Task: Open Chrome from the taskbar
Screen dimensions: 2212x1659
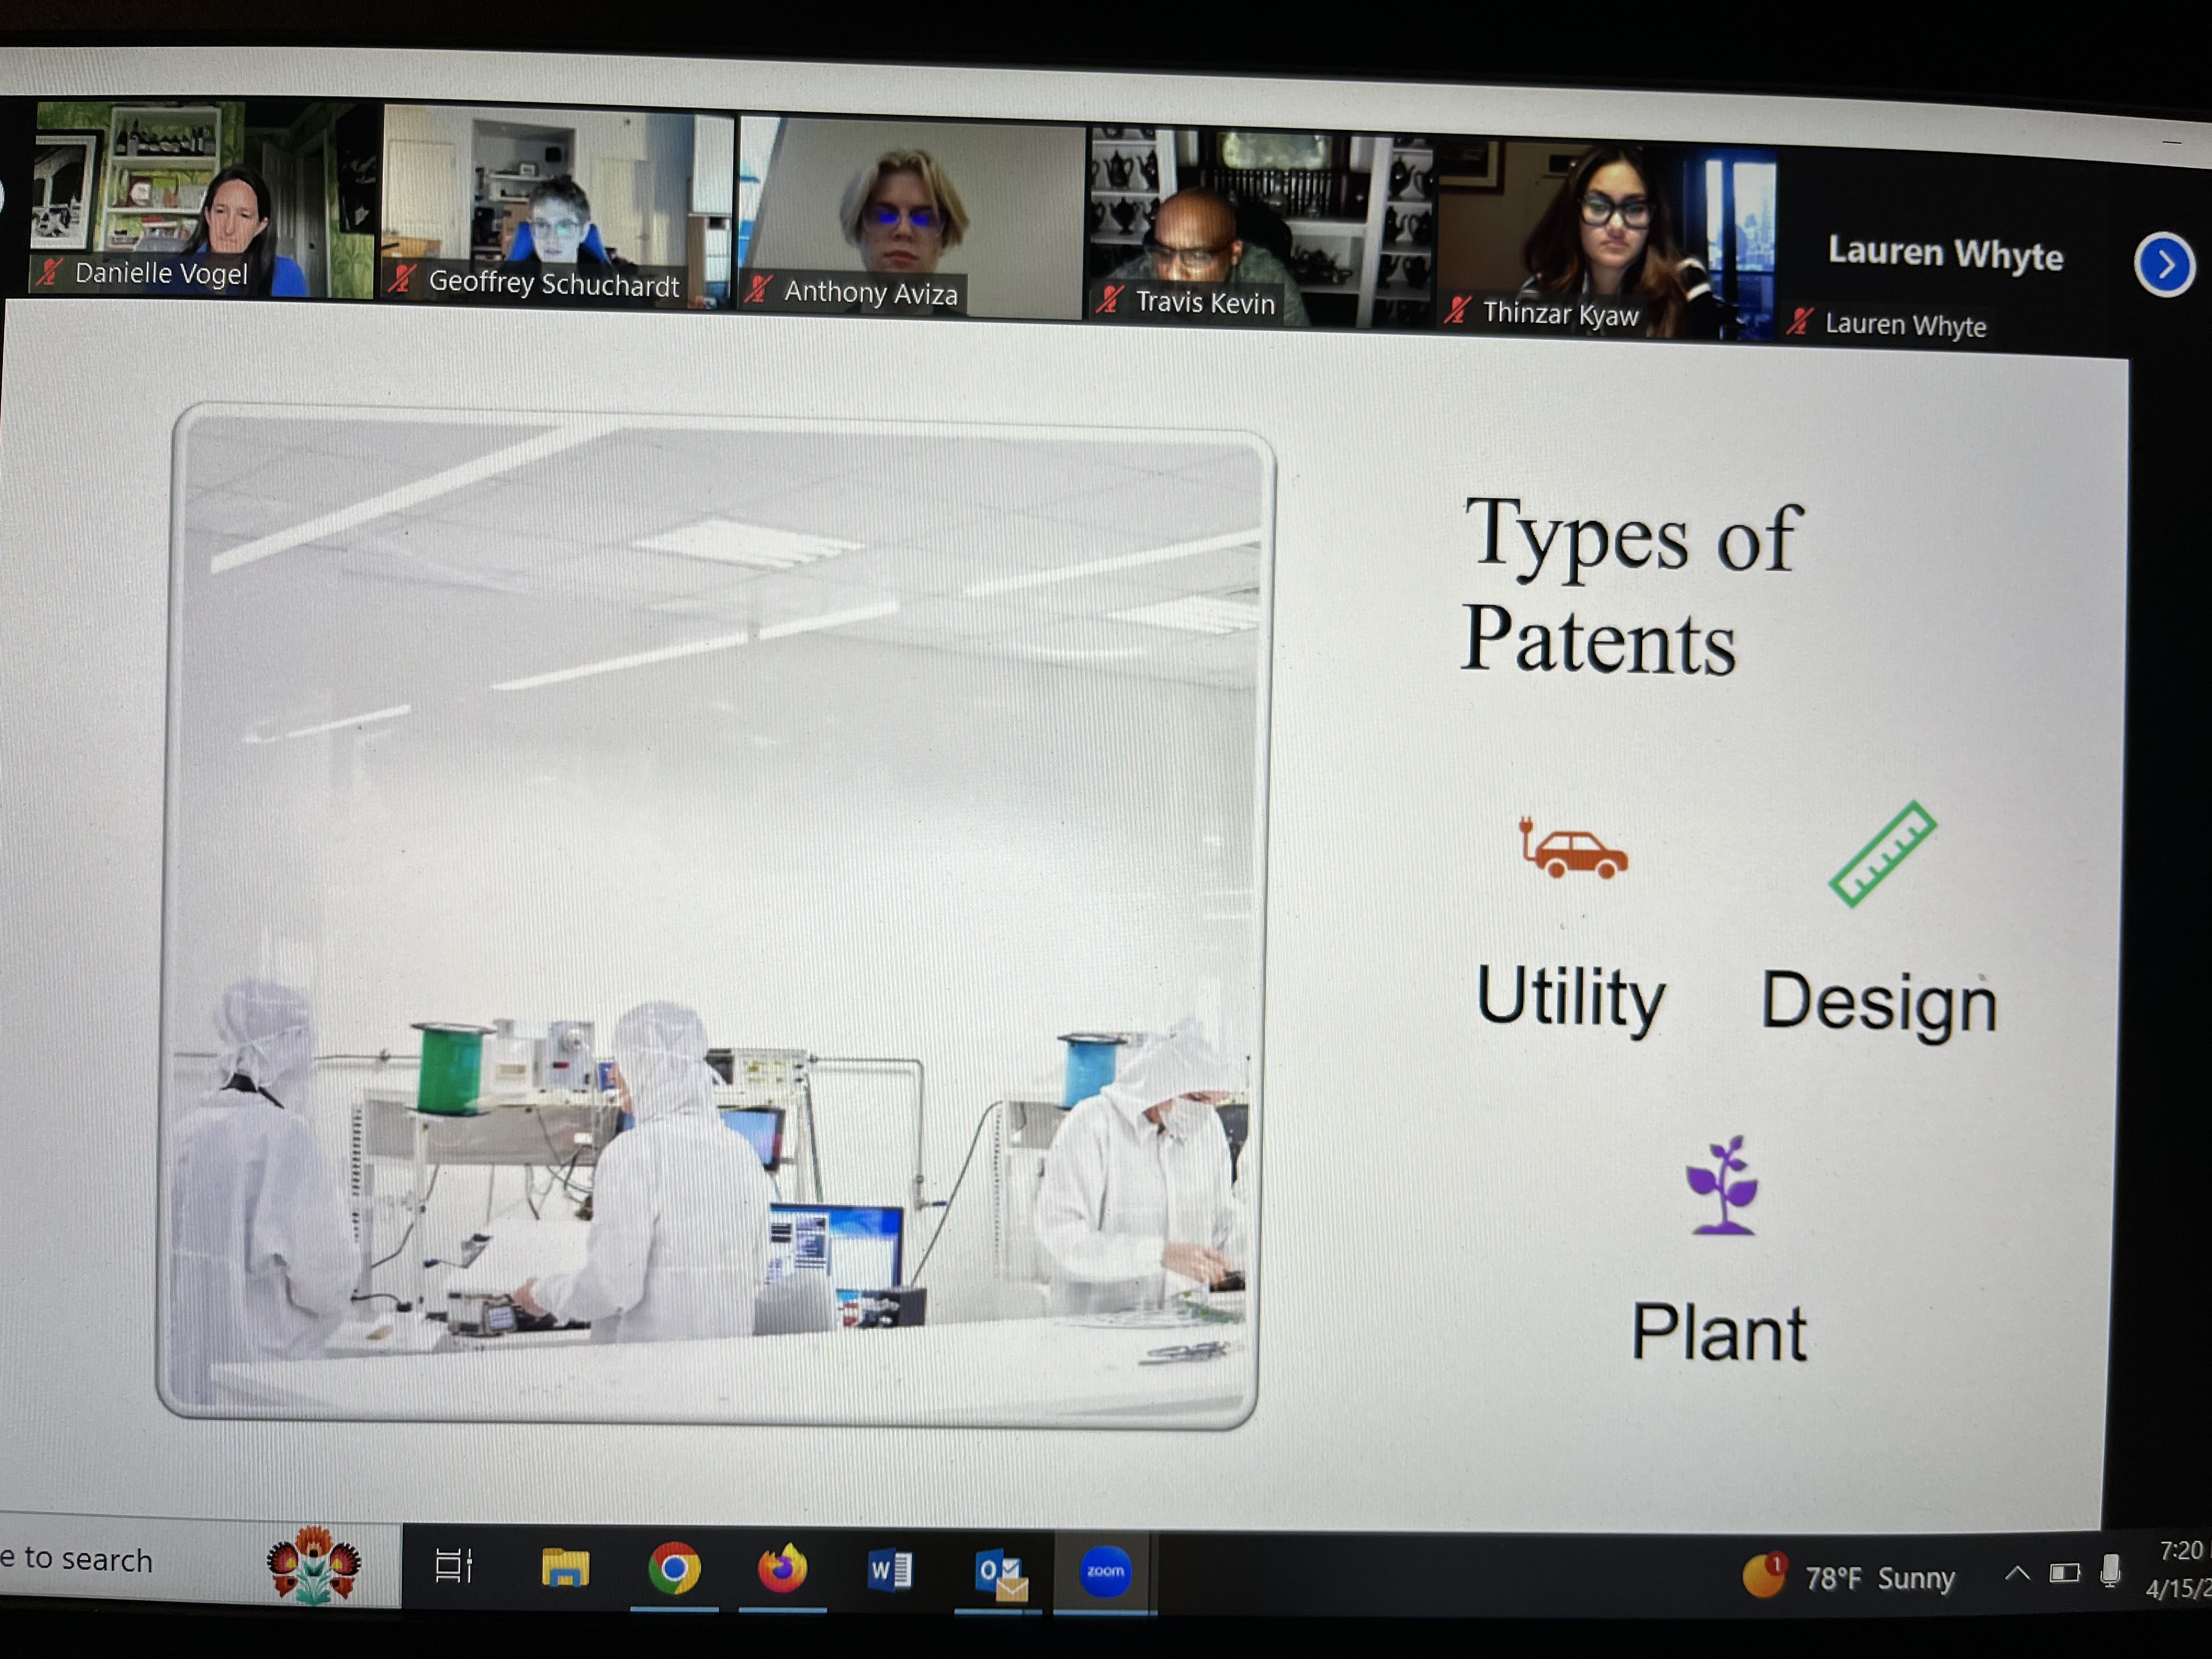Action: [674, 1568]
